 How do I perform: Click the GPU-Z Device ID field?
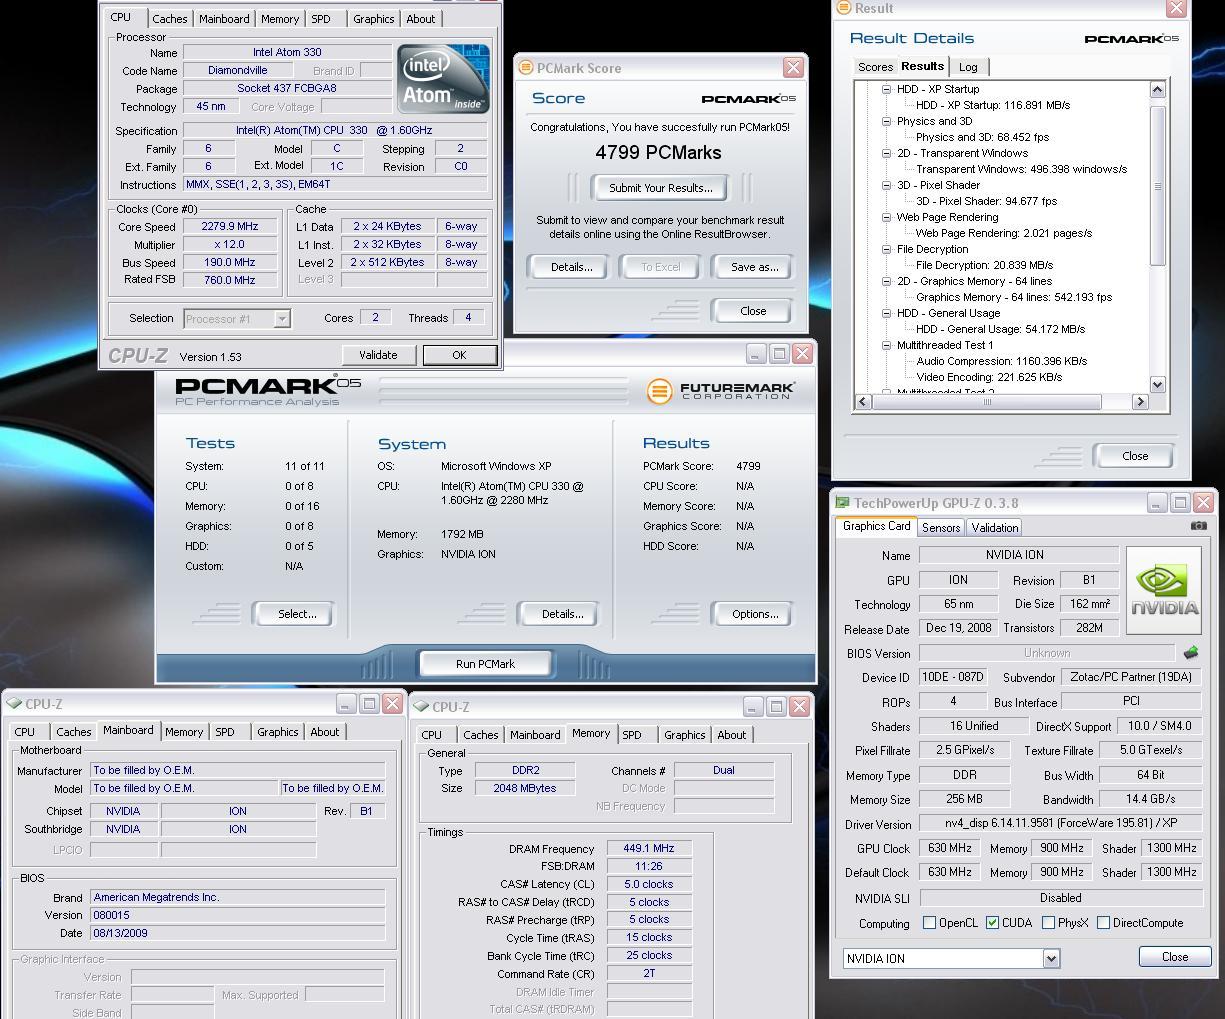[x=953, y=677]
